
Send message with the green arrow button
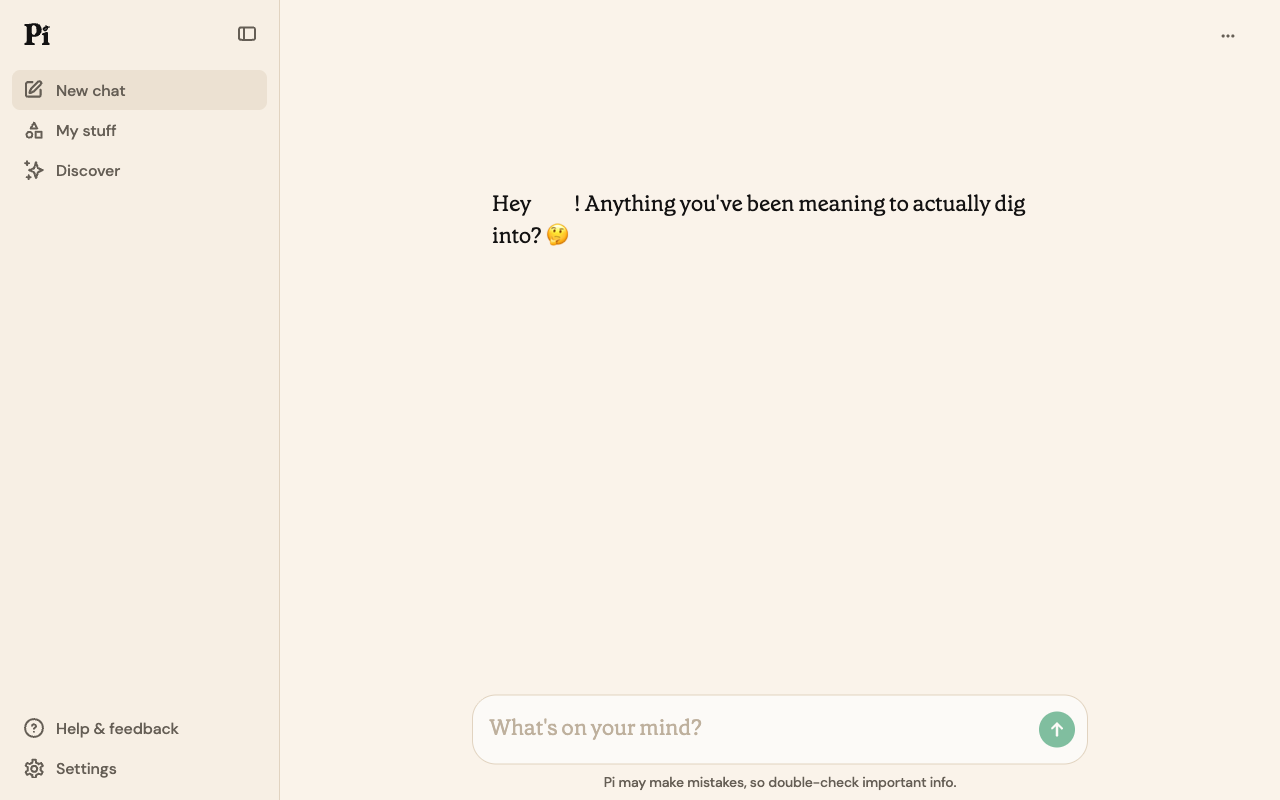coord(1057,729)
